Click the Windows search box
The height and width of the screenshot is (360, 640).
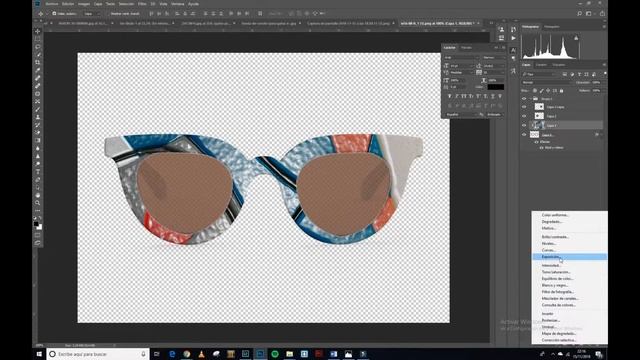pyautogui.click(x=98, y=354)
